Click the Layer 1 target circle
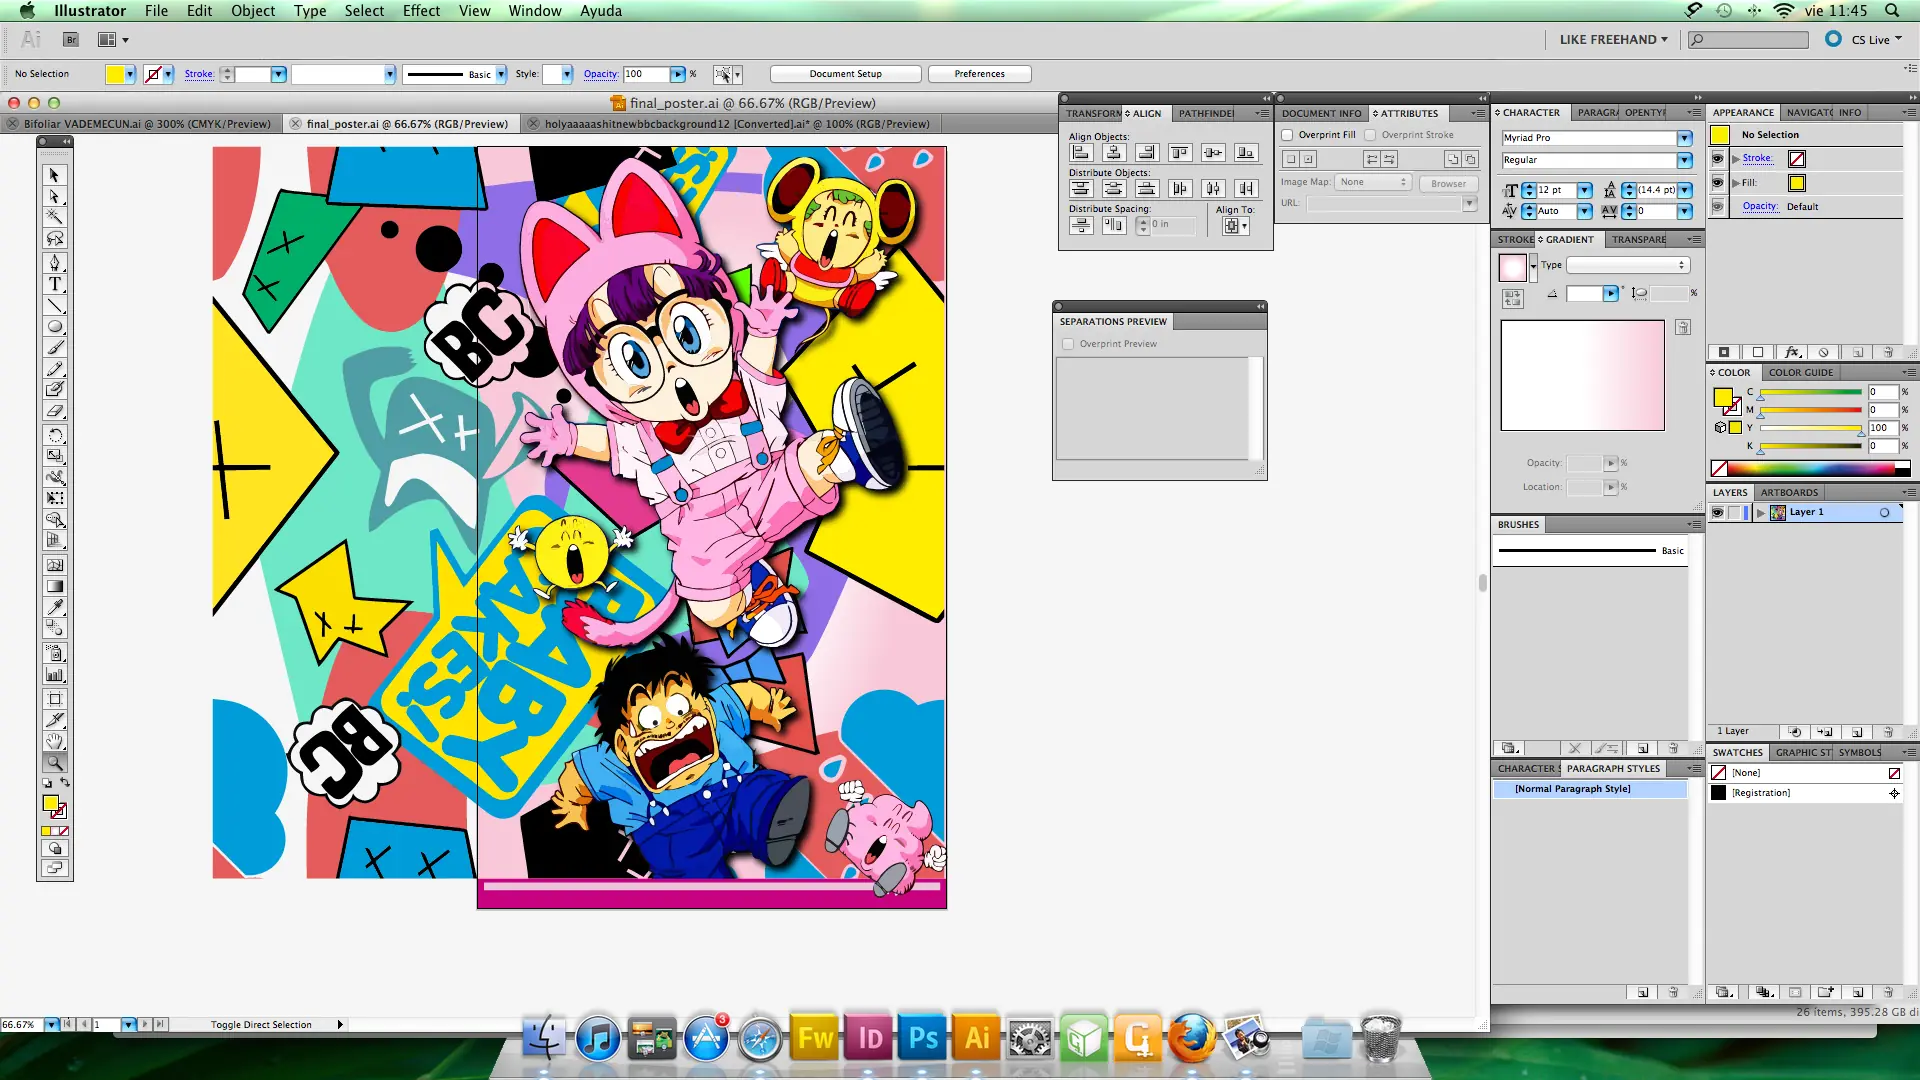The width and height of the screenshot is (1920, 1080). point(1884,513)
